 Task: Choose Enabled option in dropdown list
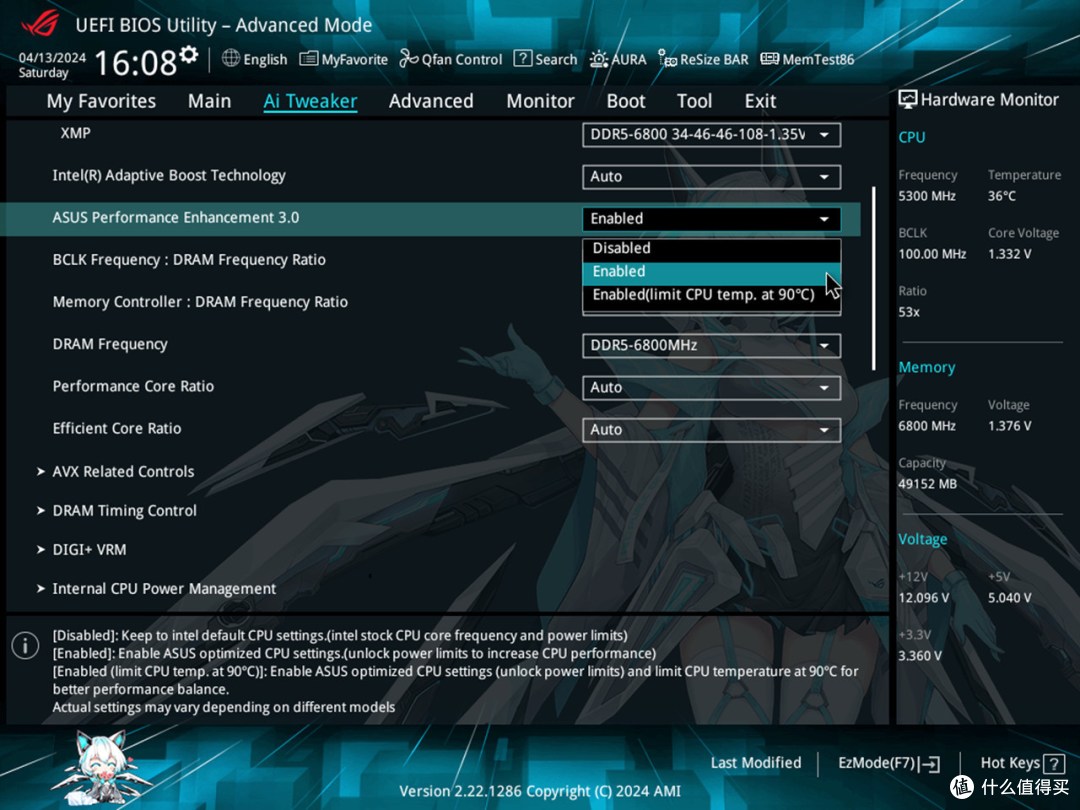click(x=712, y=272)
